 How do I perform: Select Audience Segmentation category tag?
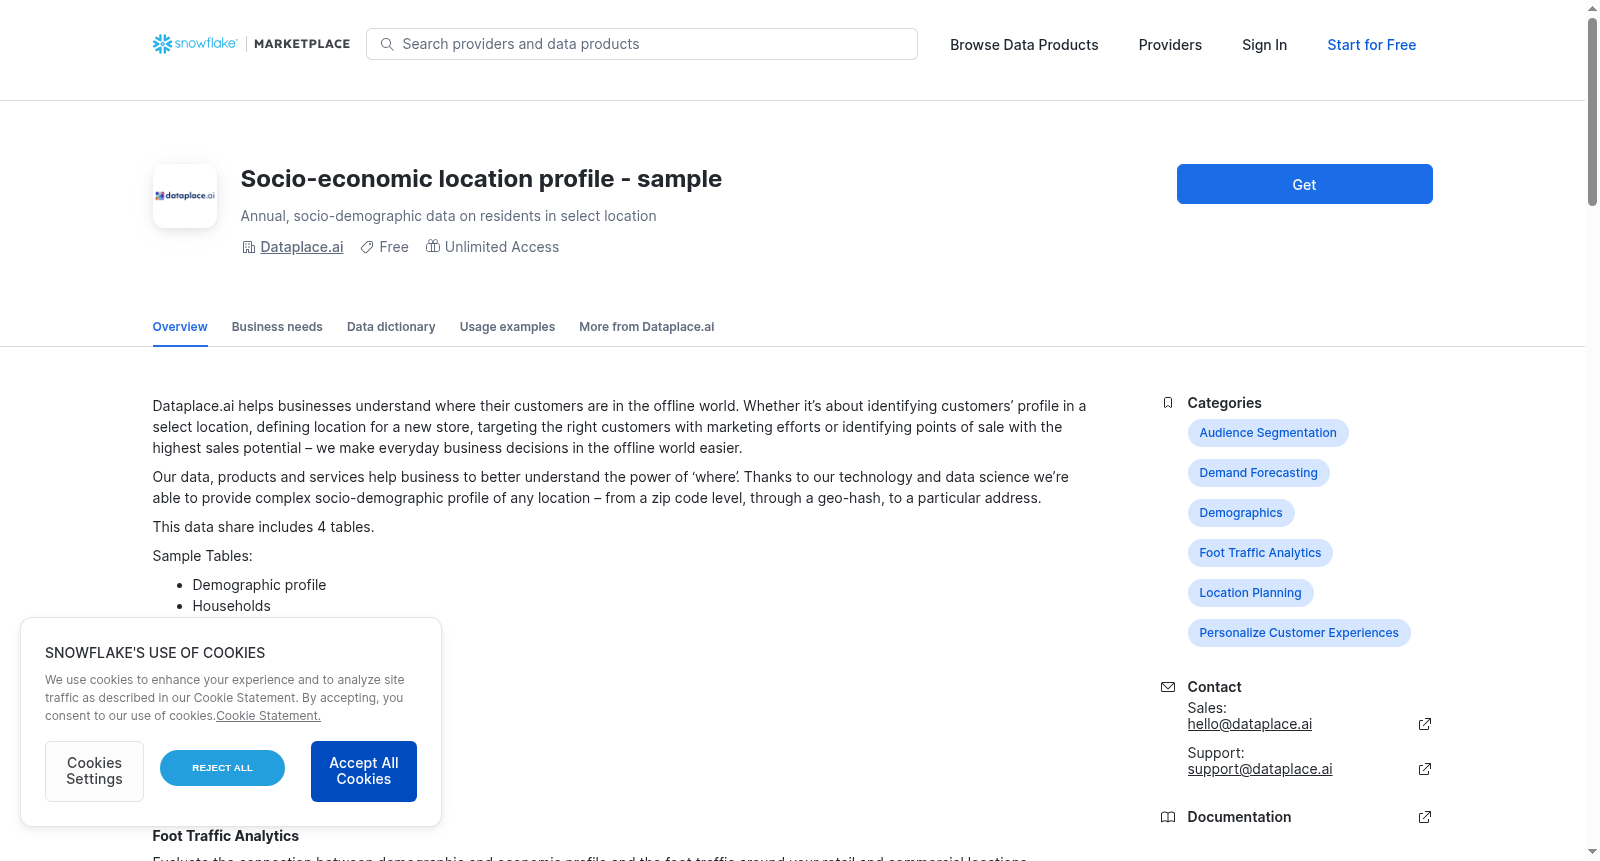tap(1268, 433)
